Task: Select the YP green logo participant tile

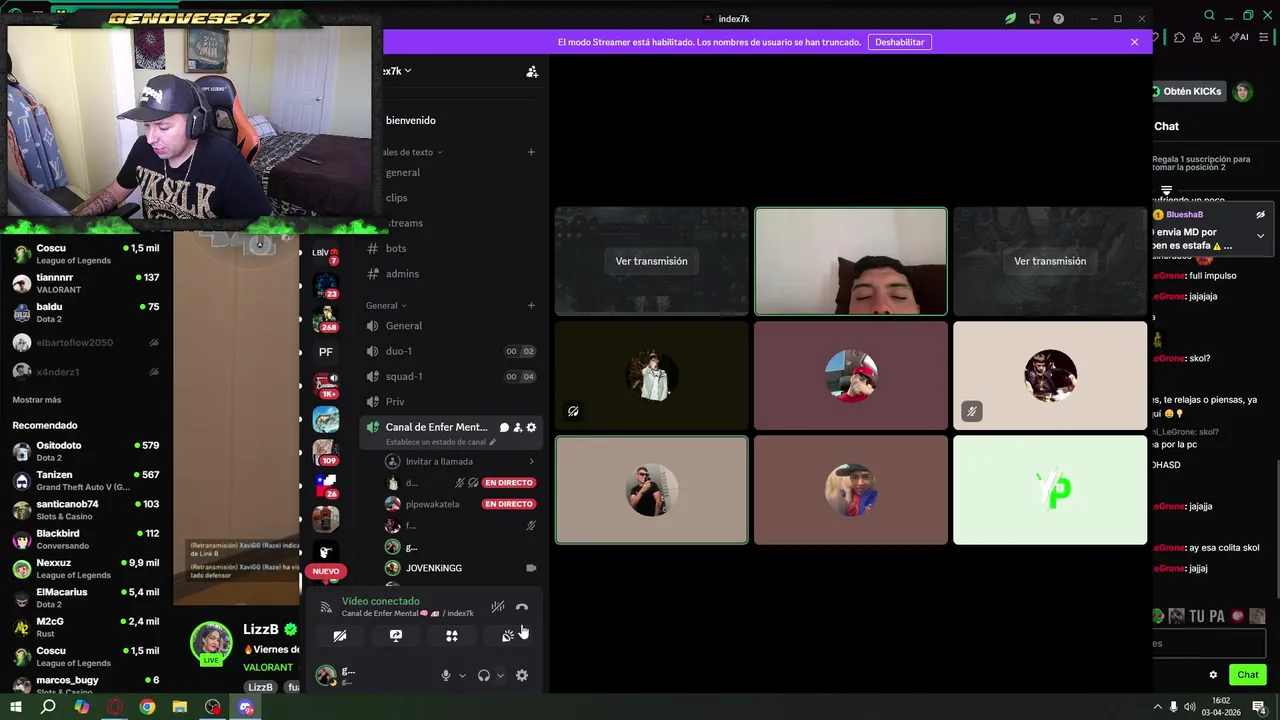Action: point(1050,490)
